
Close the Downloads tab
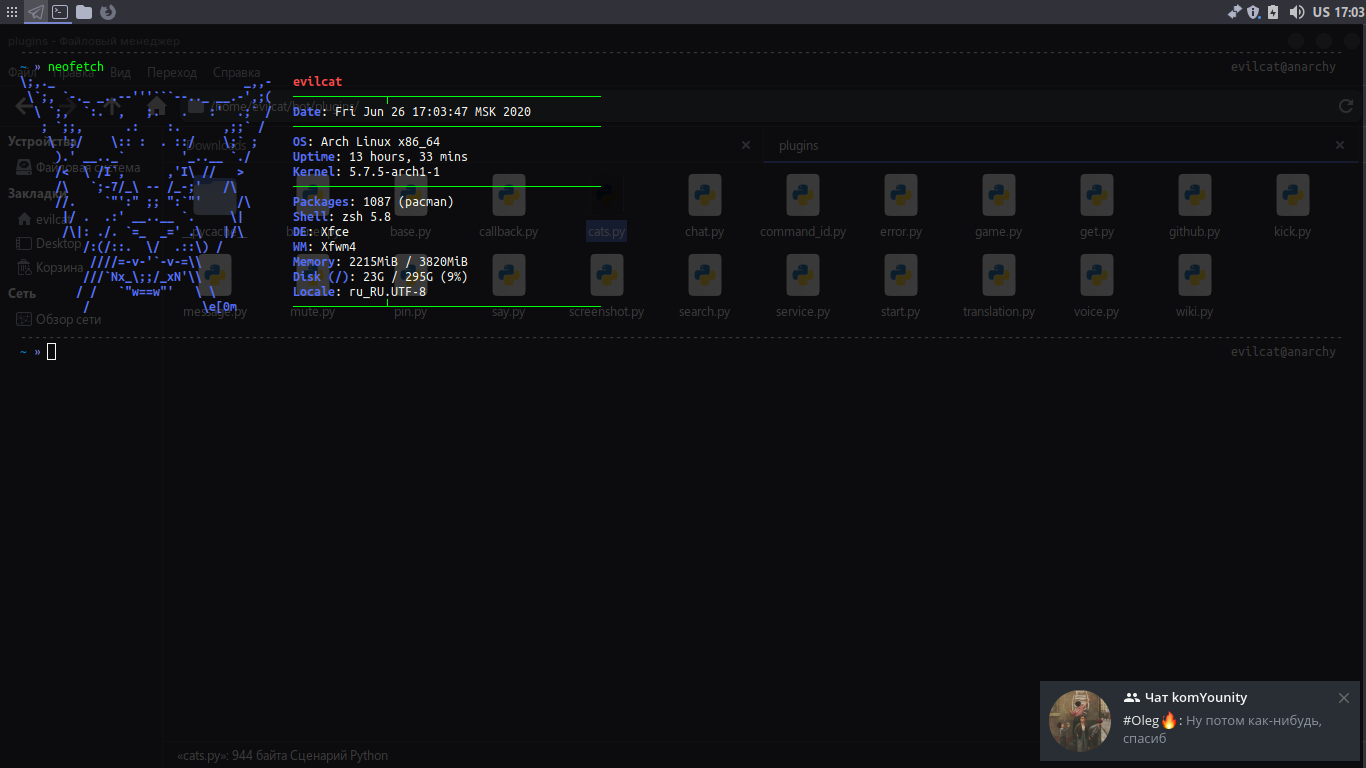point(745,145)
